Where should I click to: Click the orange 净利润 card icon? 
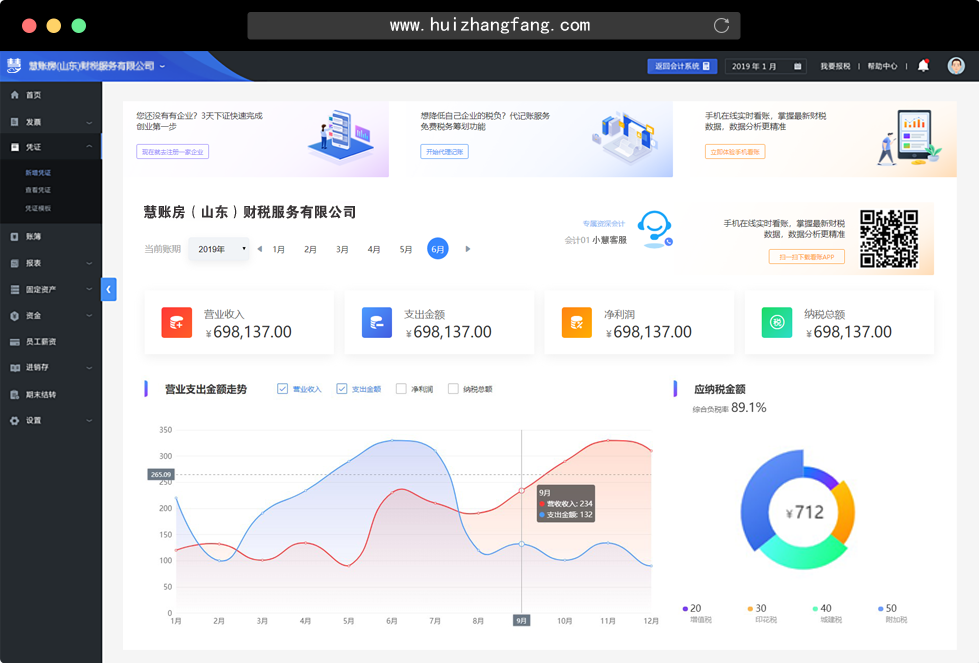[576, 322]
